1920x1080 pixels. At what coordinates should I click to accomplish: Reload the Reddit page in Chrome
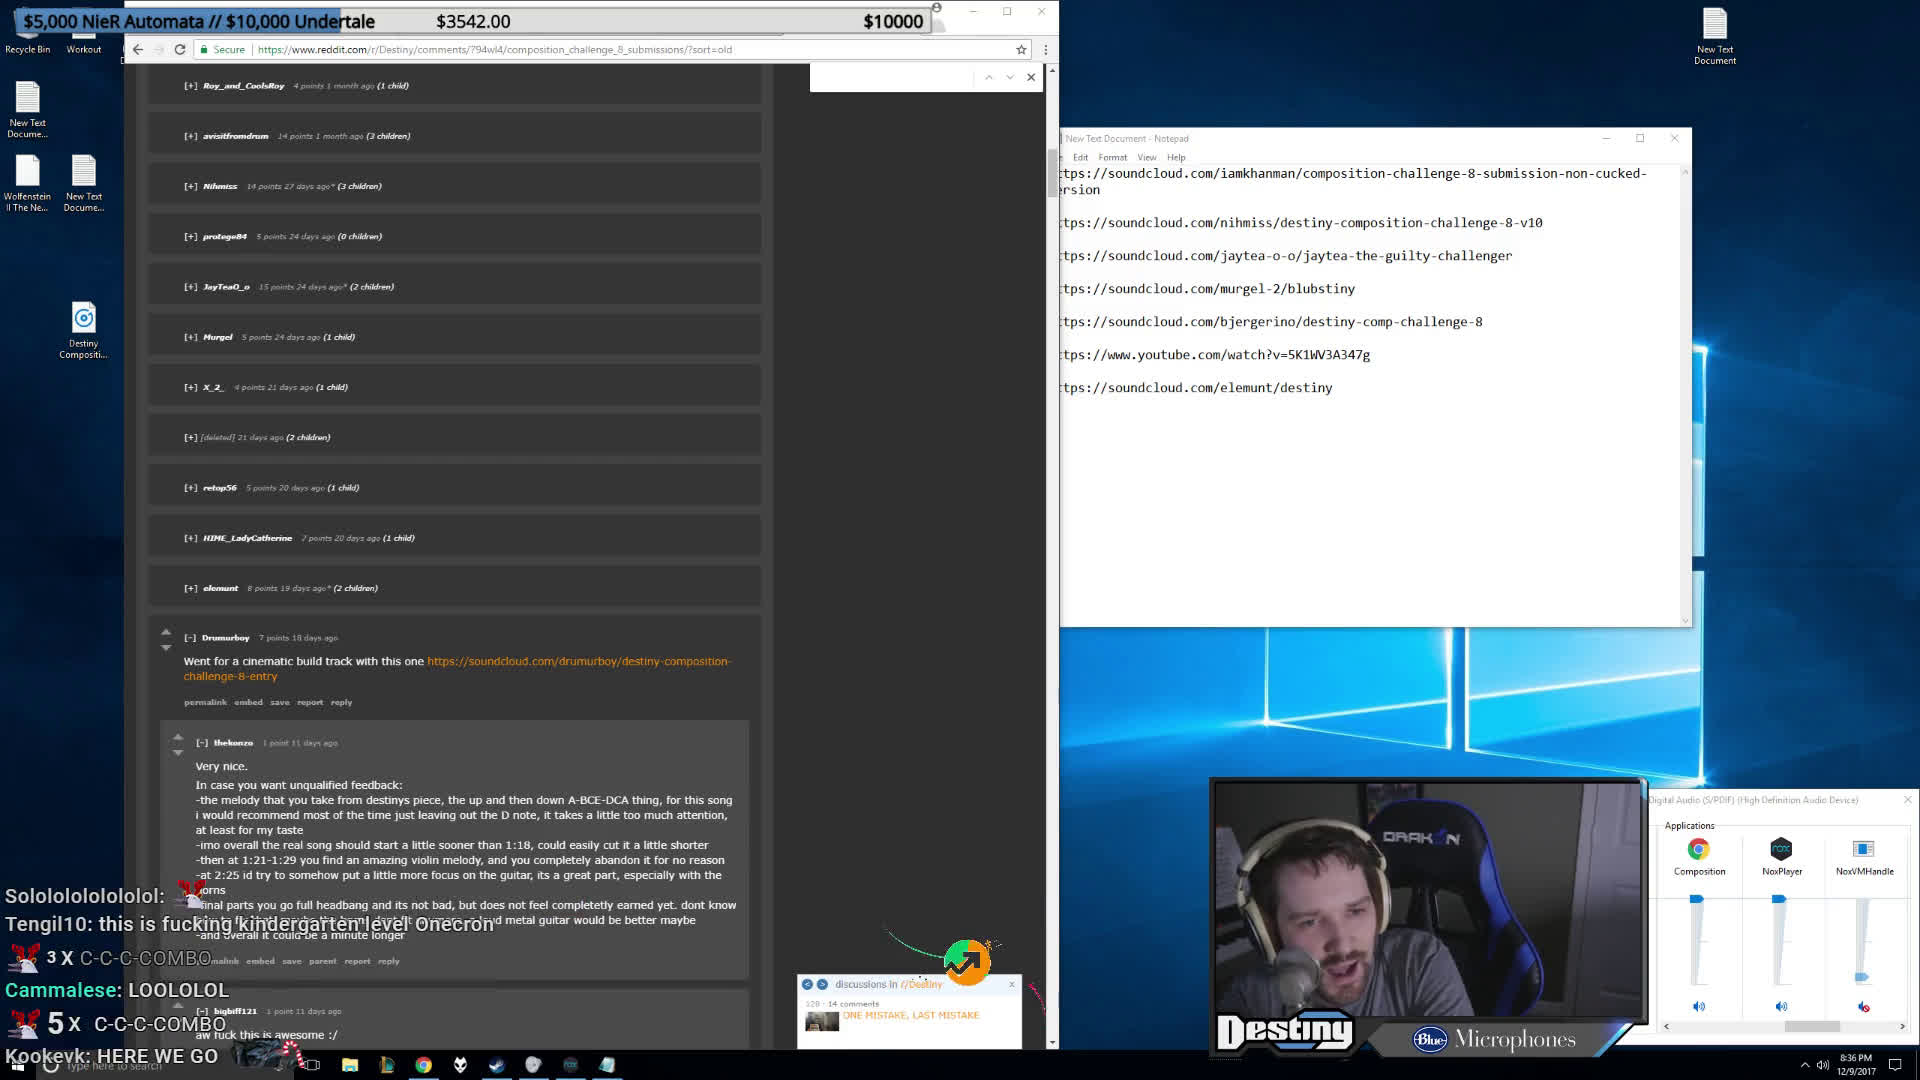(180, 49)
